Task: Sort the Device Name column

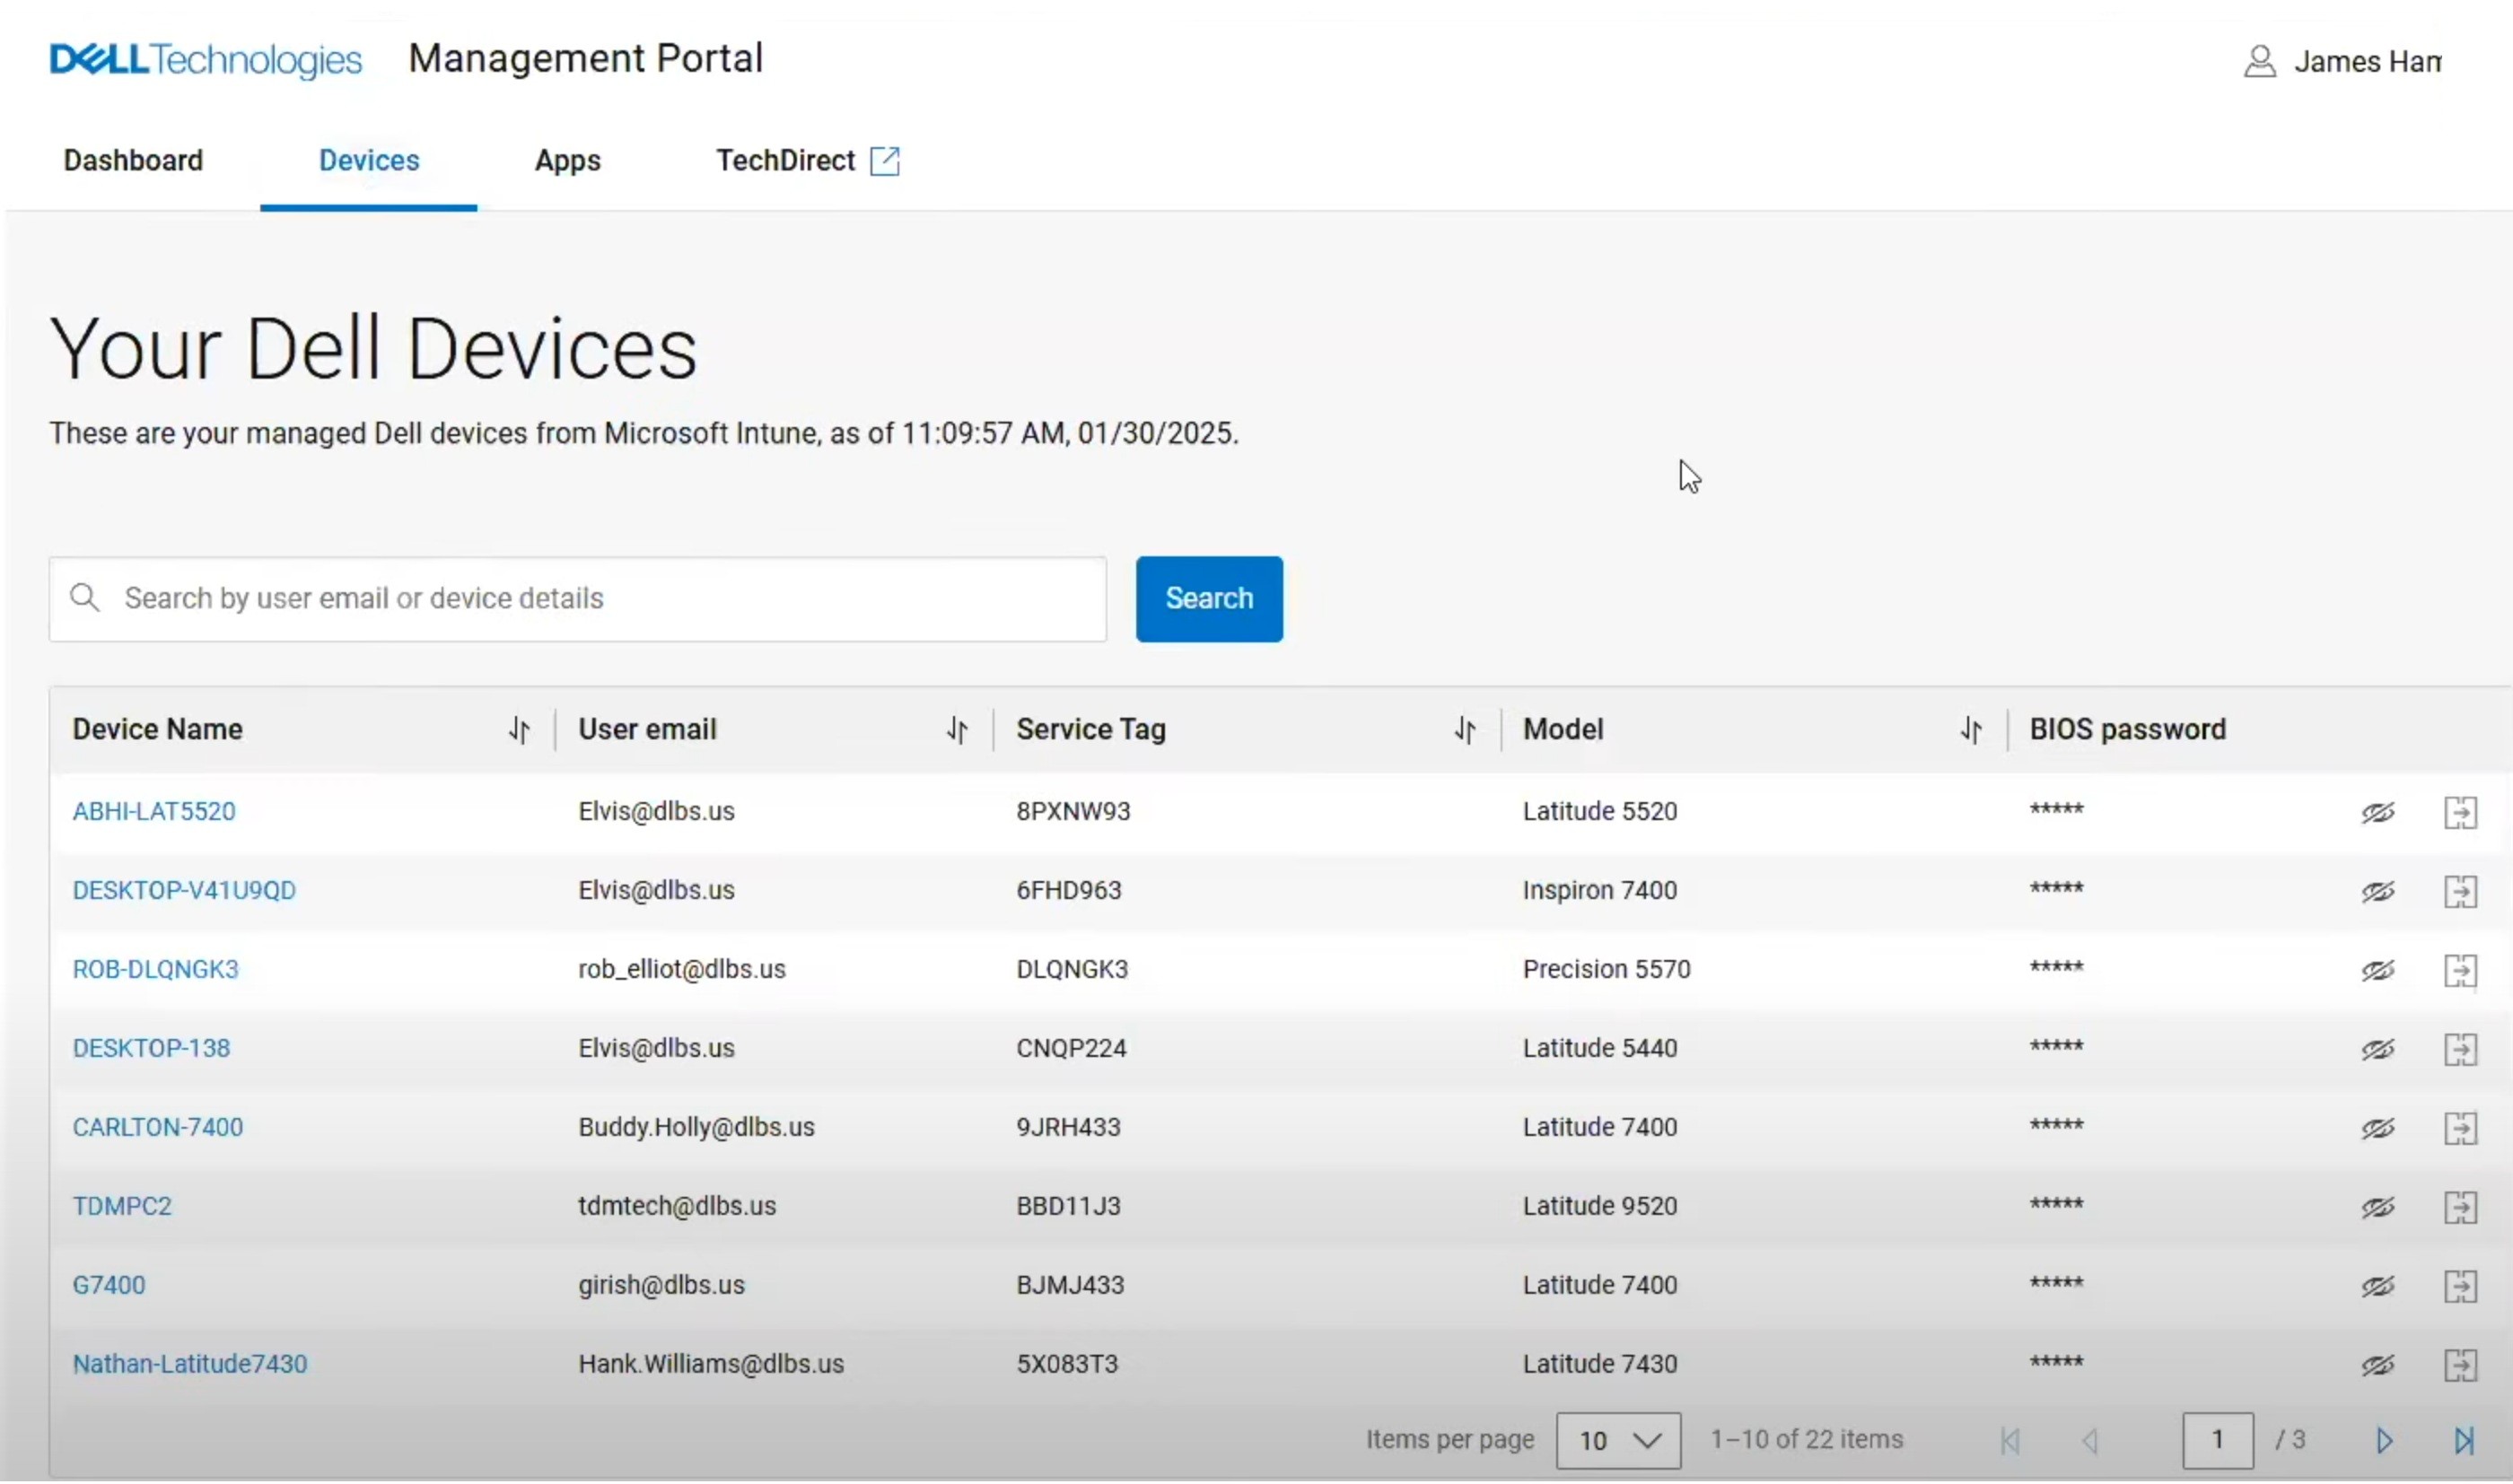Action: [518, 730]
